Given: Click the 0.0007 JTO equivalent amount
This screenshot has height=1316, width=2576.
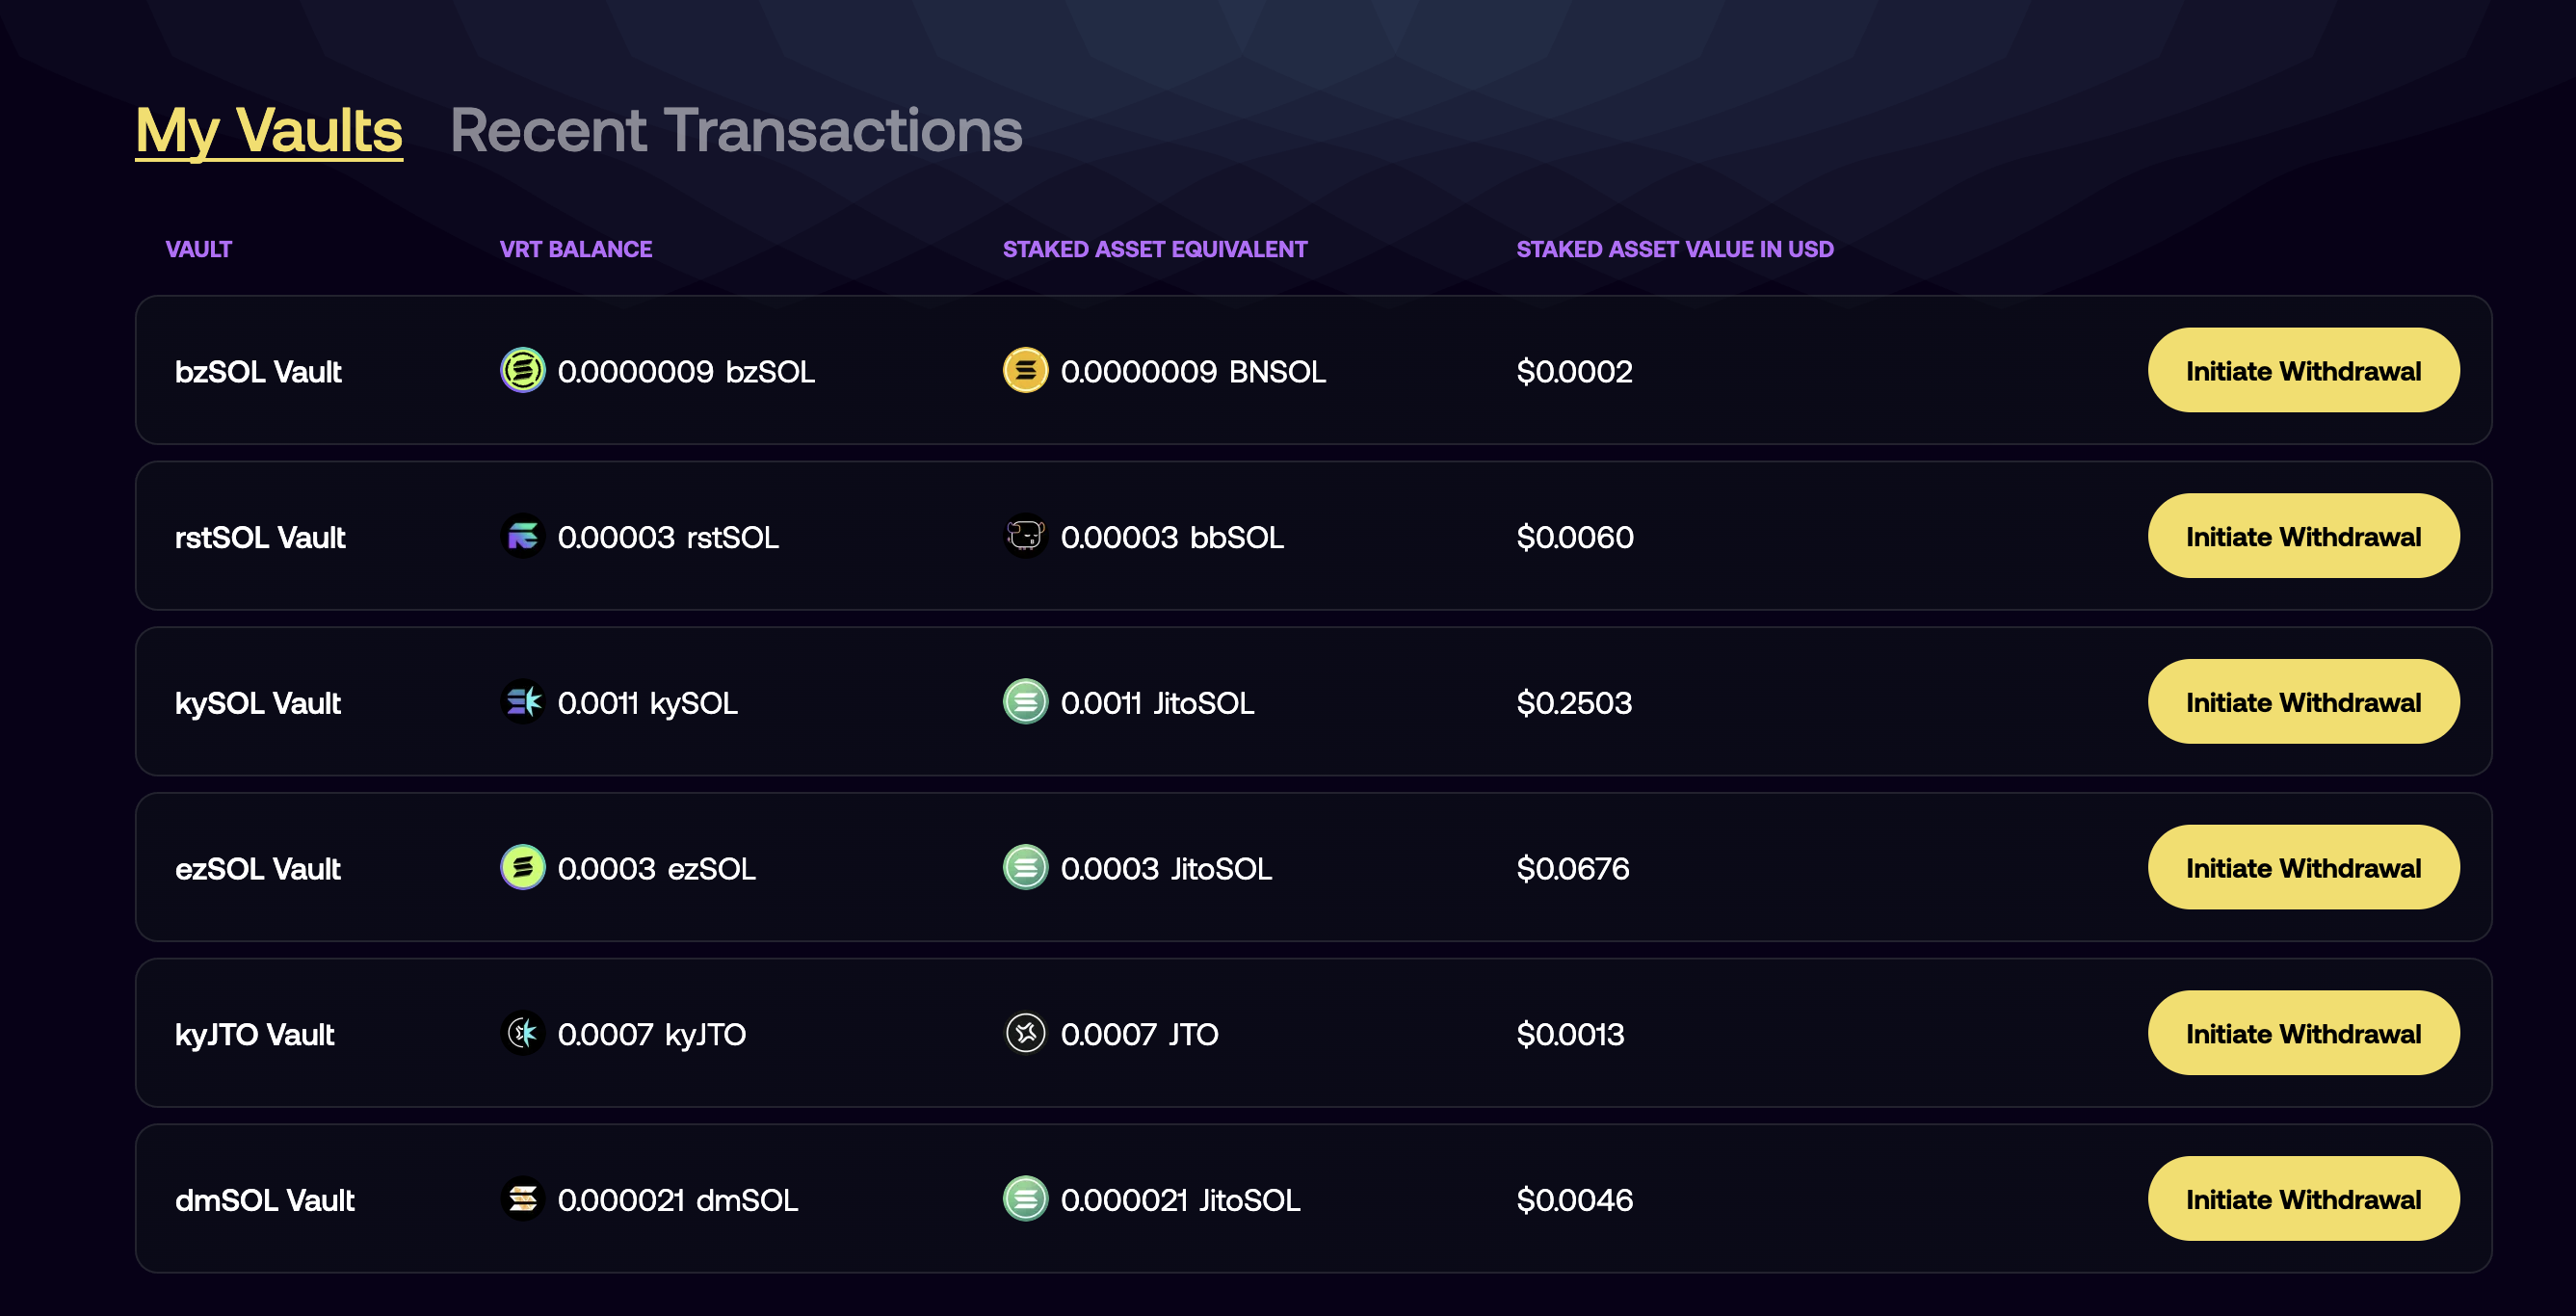Looking at the screenshot, I should coord(1139,1035).
